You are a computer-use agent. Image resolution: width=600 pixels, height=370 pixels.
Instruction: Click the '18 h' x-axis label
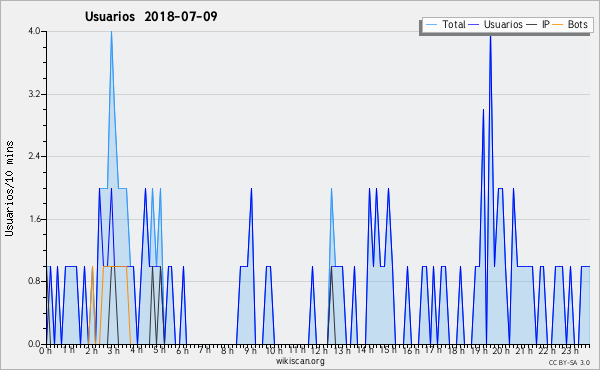click(456, 350)
